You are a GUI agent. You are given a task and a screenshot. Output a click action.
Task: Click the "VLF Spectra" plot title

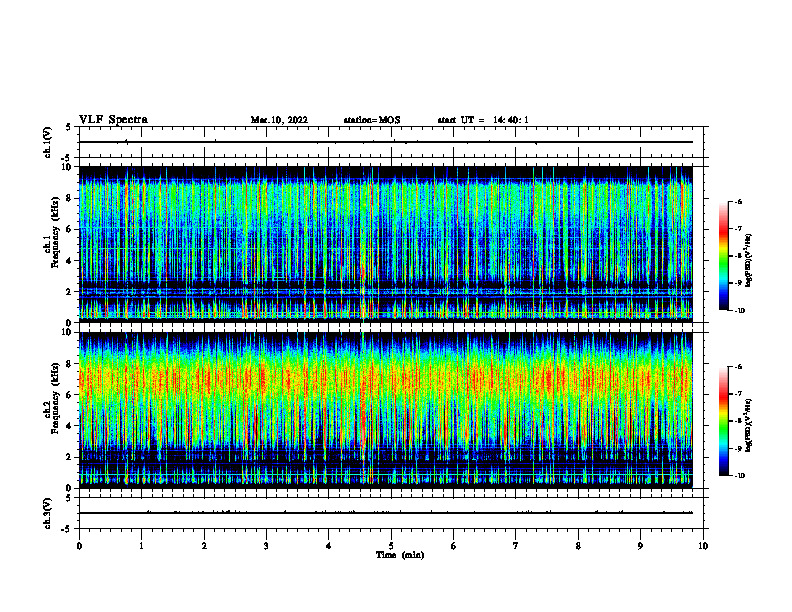(x=113, y=119)
